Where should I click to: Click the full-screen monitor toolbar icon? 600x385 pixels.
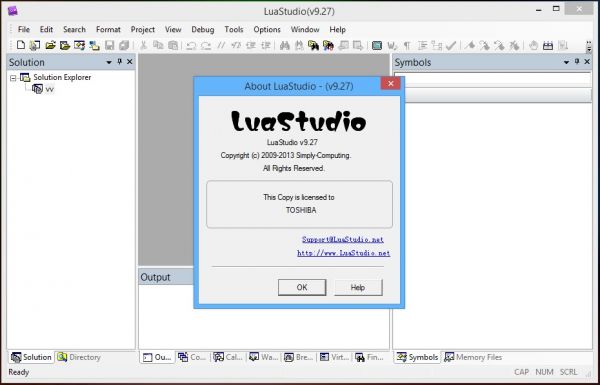coord(377,46)
